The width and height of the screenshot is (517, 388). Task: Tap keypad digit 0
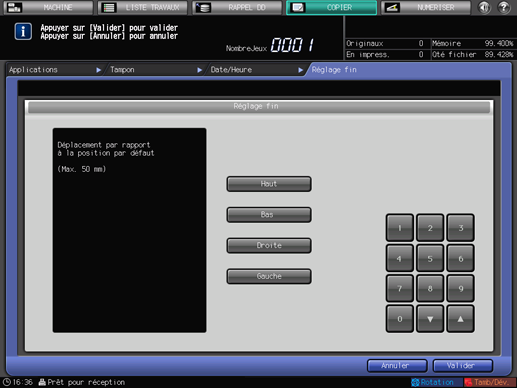400,319
